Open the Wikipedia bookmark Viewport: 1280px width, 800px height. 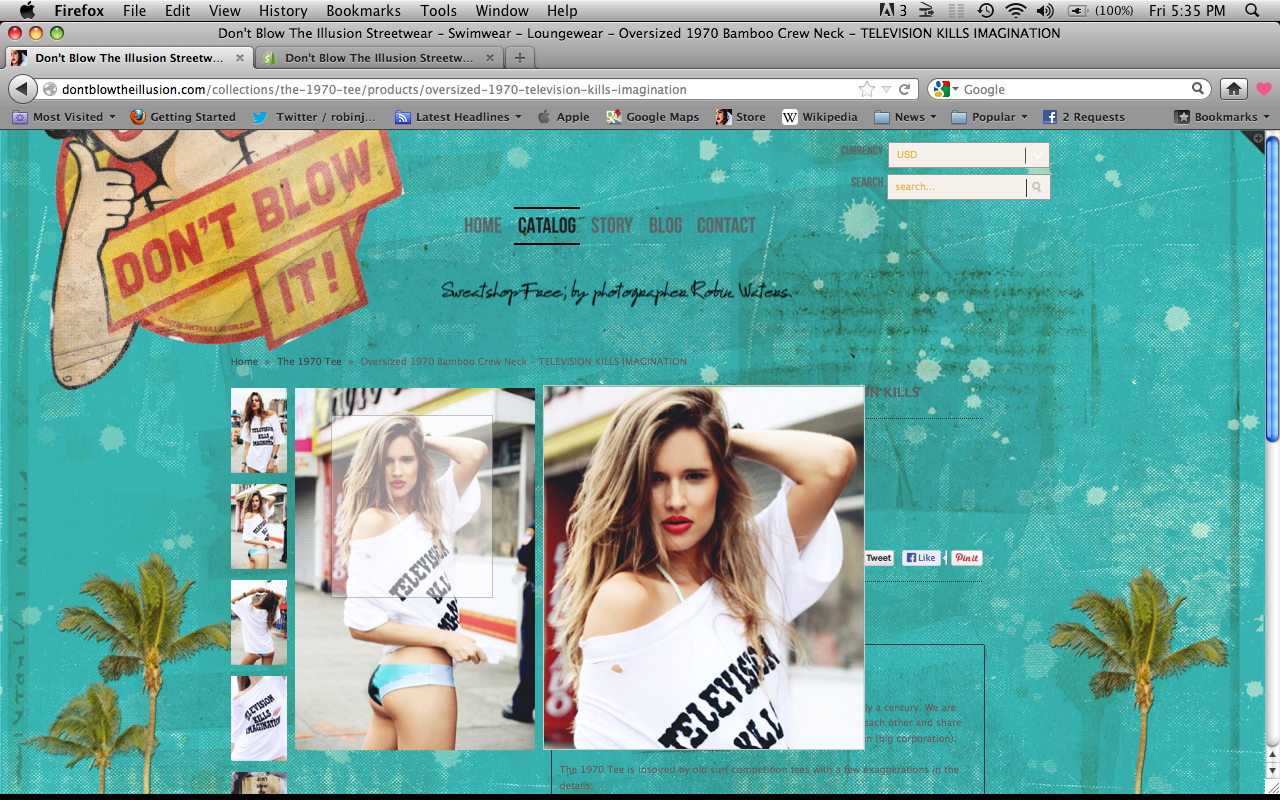coord(819,117)
